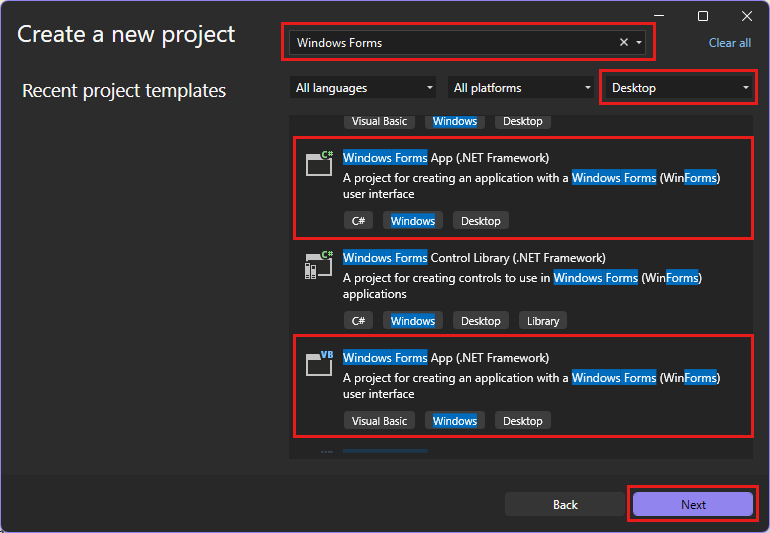Click Desktop tag on C# Forms App
Image resolution: width=770 pixels, height=533 pixels.
click(x=481, y=221)
